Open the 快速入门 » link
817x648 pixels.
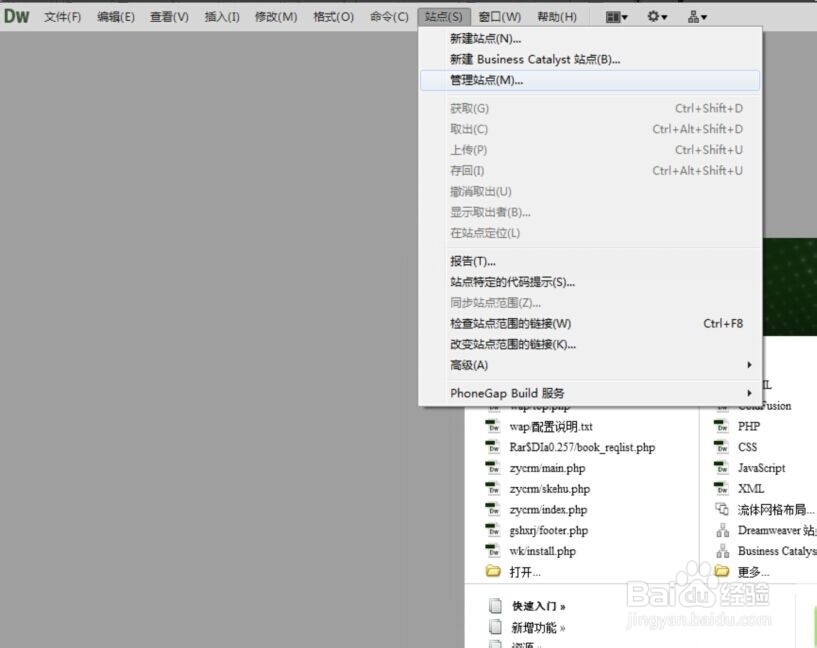coord(539,606)
